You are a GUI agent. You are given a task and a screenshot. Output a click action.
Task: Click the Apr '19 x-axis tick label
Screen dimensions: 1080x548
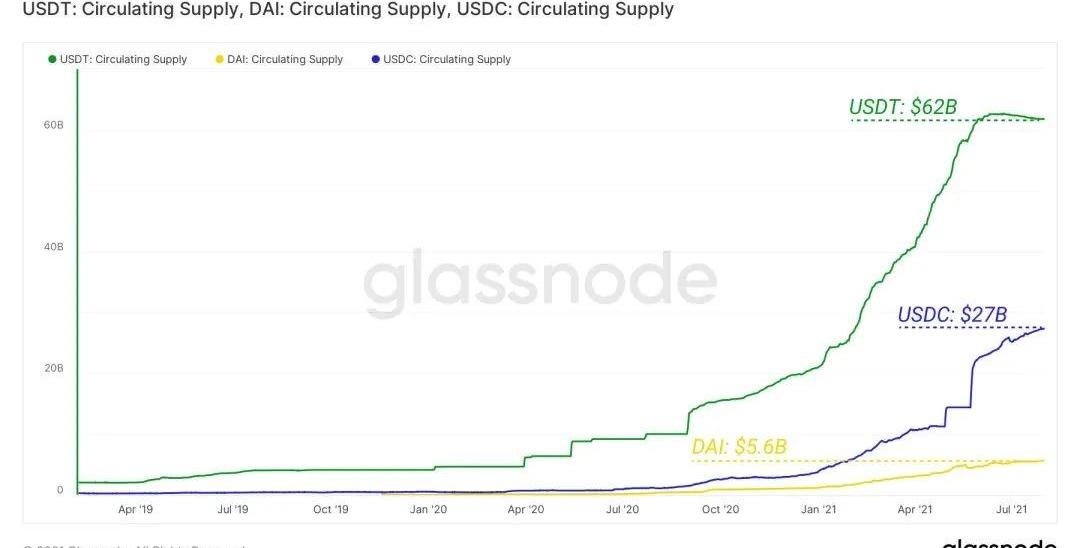pos(134,509)
